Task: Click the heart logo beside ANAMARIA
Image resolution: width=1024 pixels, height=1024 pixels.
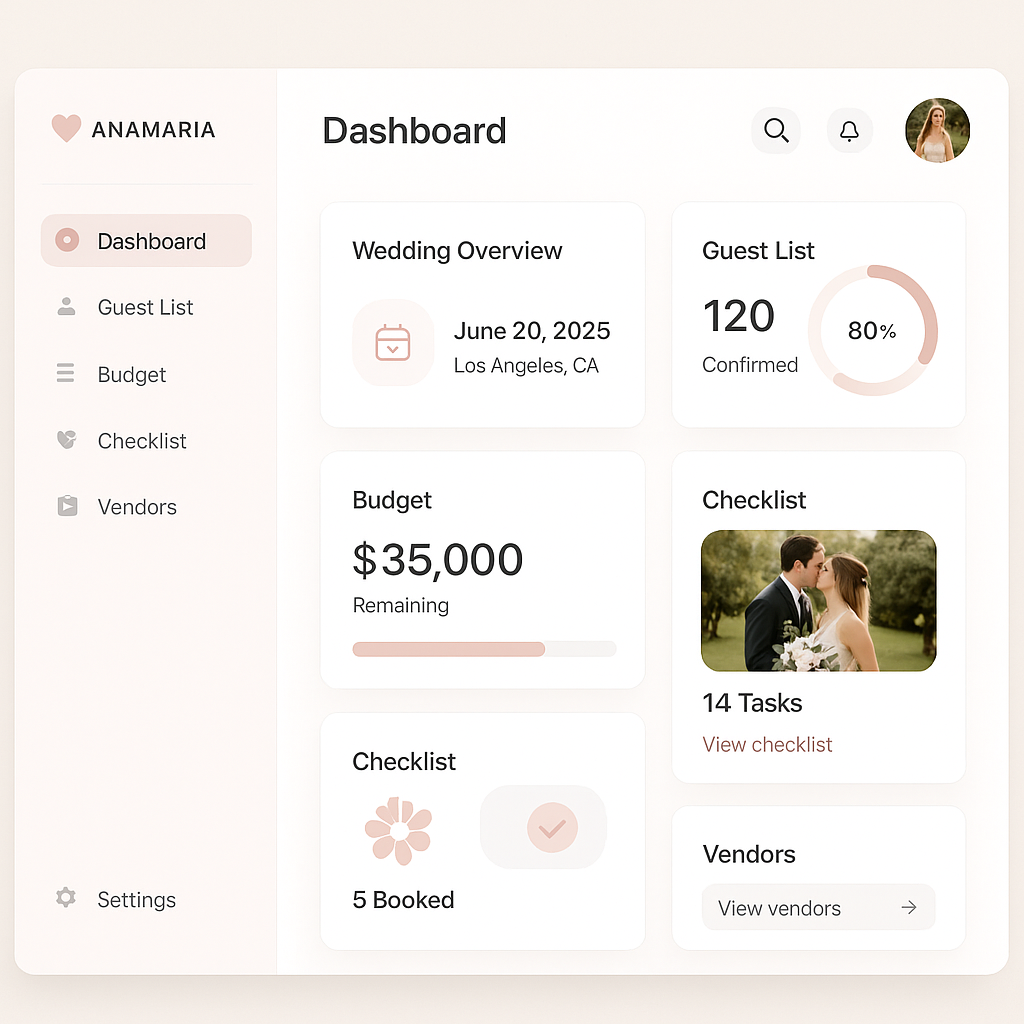Action: (66, 129)
